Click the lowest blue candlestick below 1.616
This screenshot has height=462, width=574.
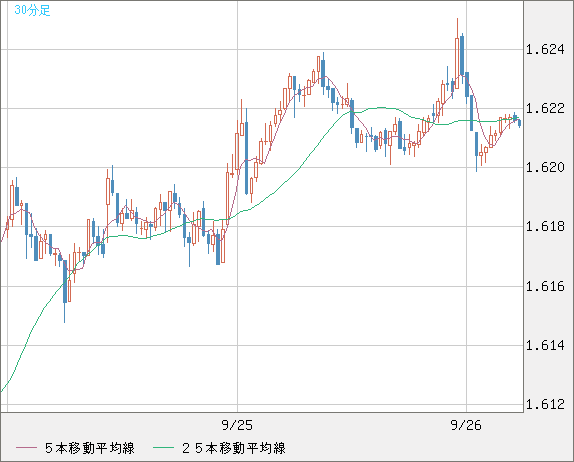[65, 291]
